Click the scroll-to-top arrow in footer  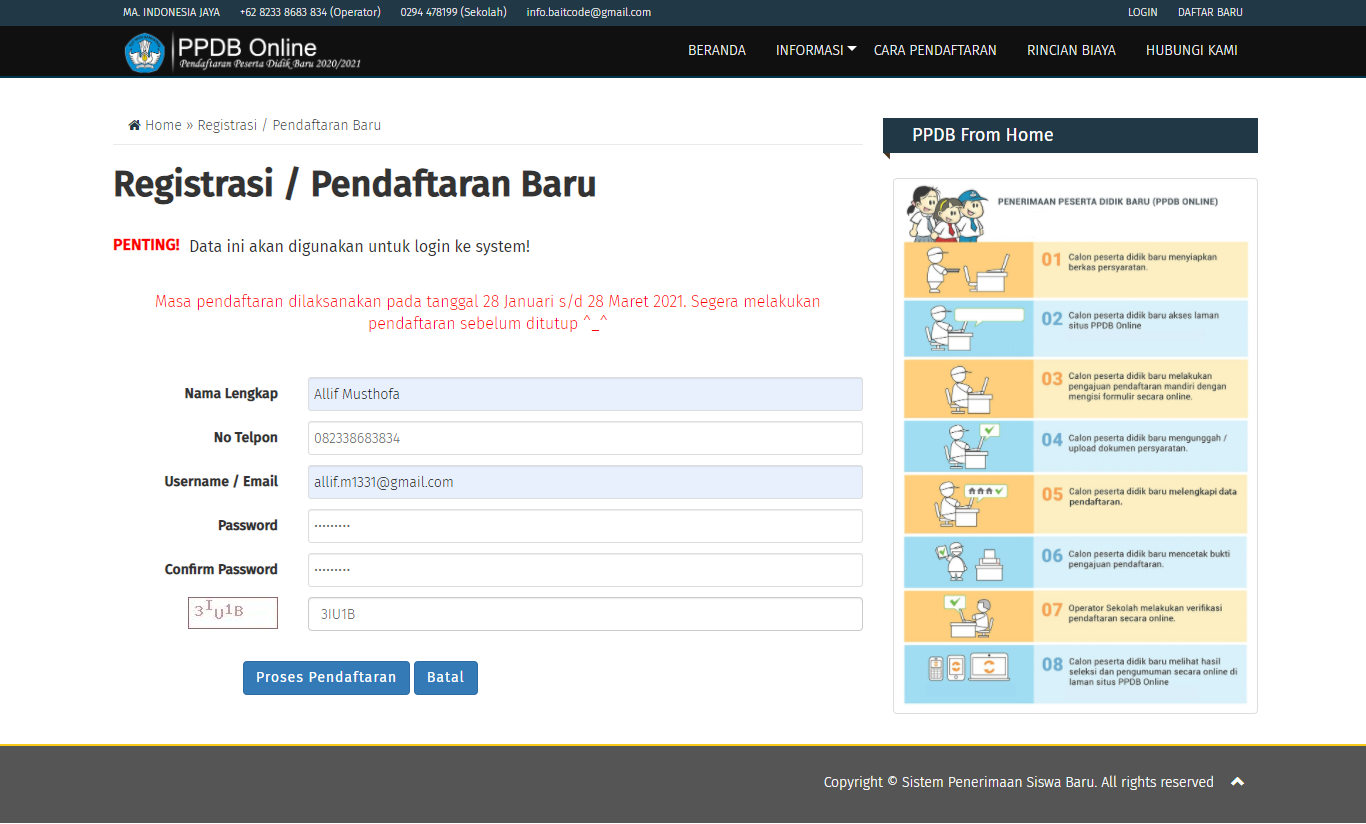click(x=1237, y=782)
